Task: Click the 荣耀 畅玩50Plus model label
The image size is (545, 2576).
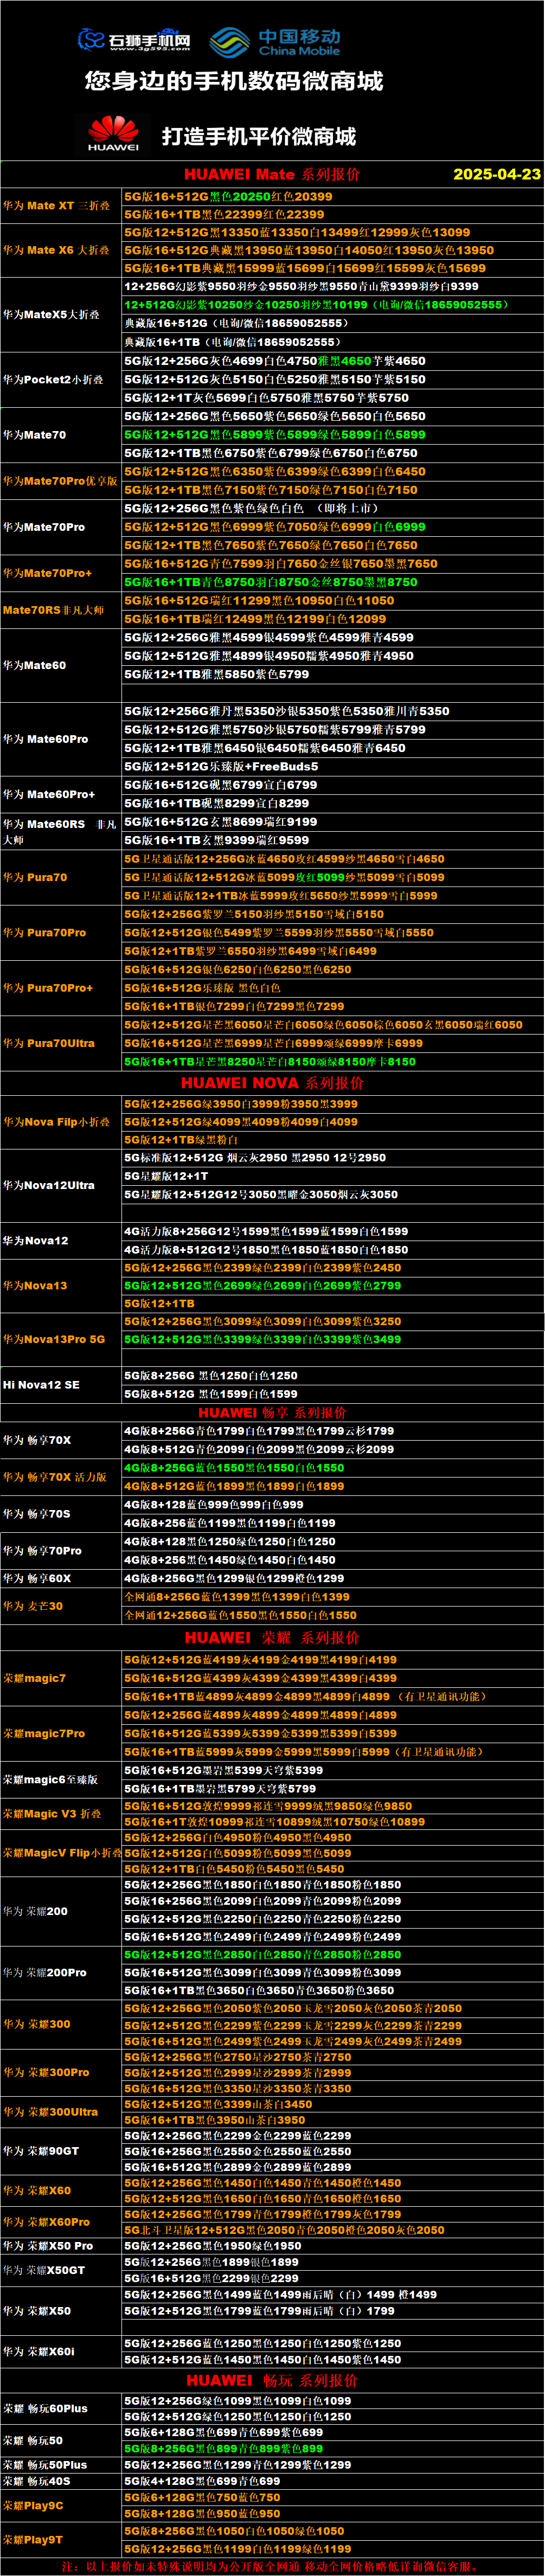Action: click(x=45, y=2465)
